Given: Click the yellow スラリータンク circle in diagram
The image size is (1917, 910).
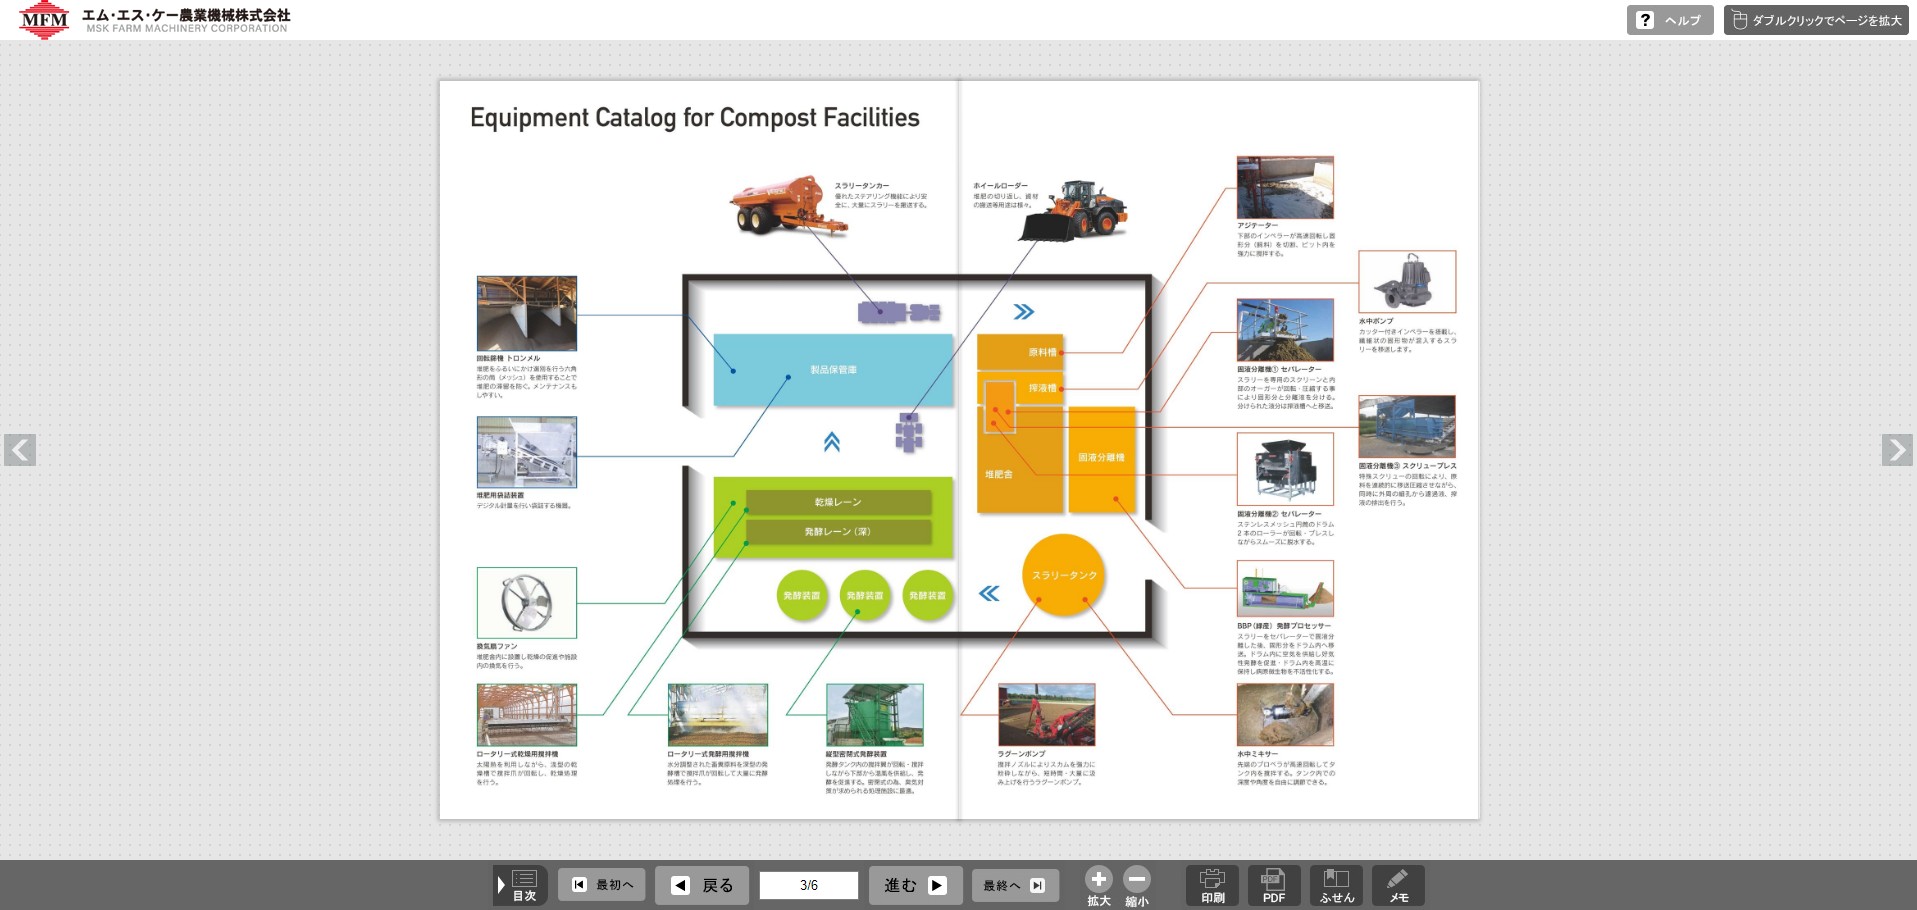Looking at the screenshot, I should (x=1064, y=575).
